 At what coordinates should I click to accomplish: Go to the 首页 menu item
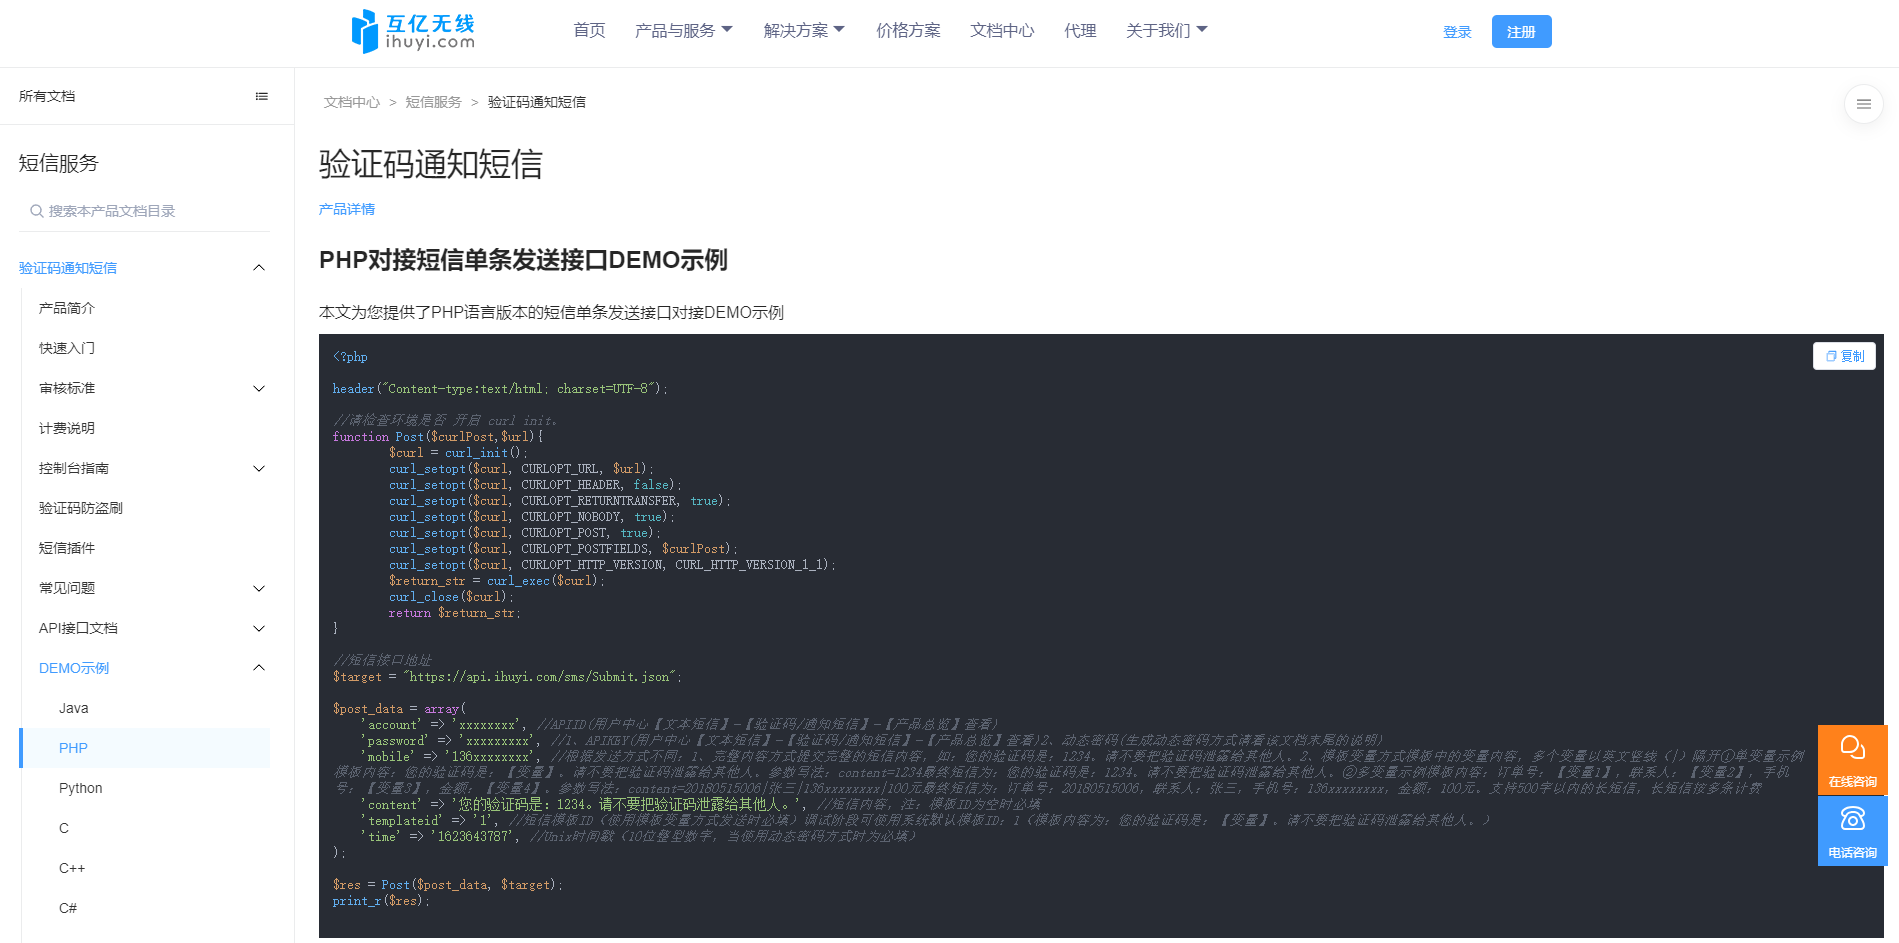pyautogui.click(x=589, y=30)
